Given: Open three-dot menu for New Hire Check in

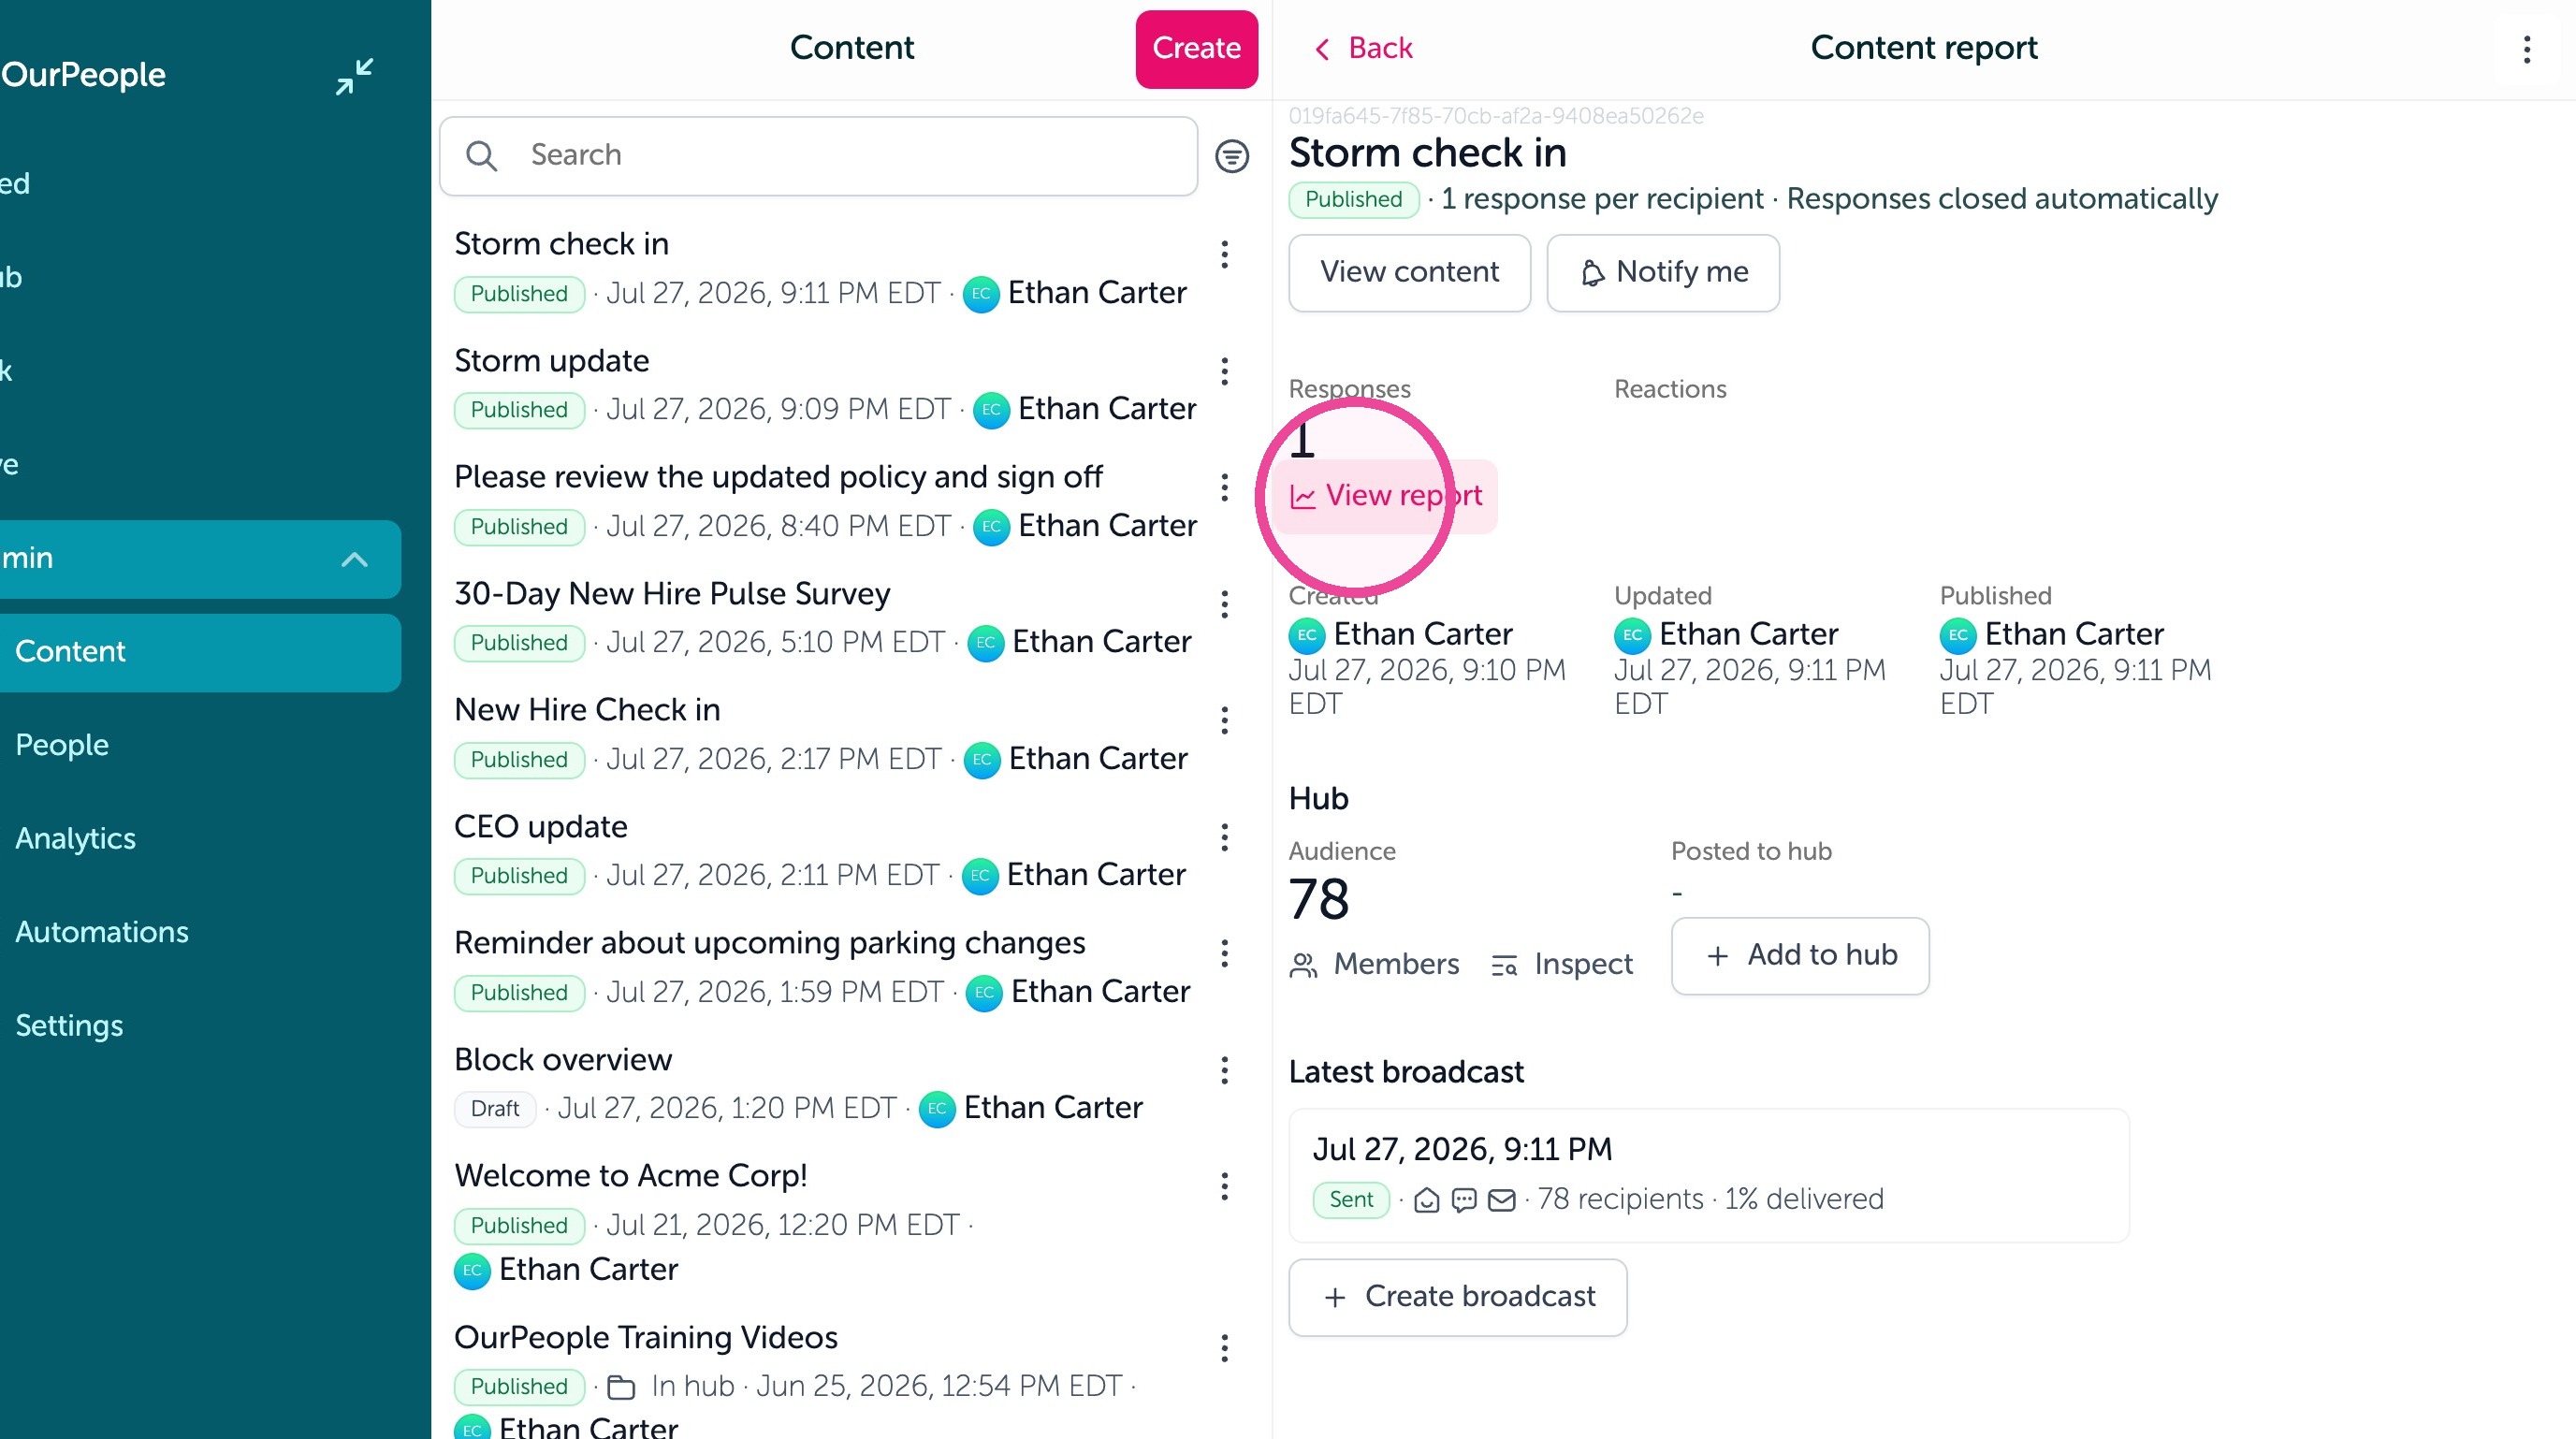Looking at the screenshot, I should tap(1224, 720).
